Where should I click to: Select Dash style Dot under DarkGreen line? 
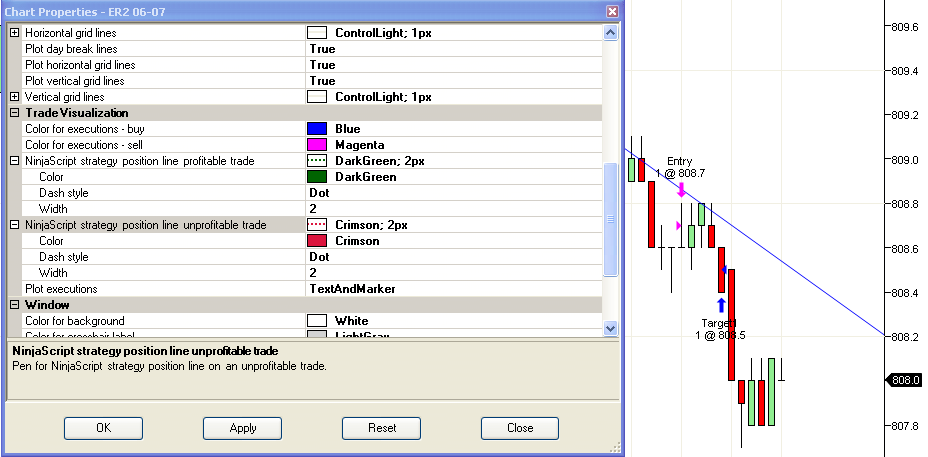pyautogui.click(x=320, y=193)
